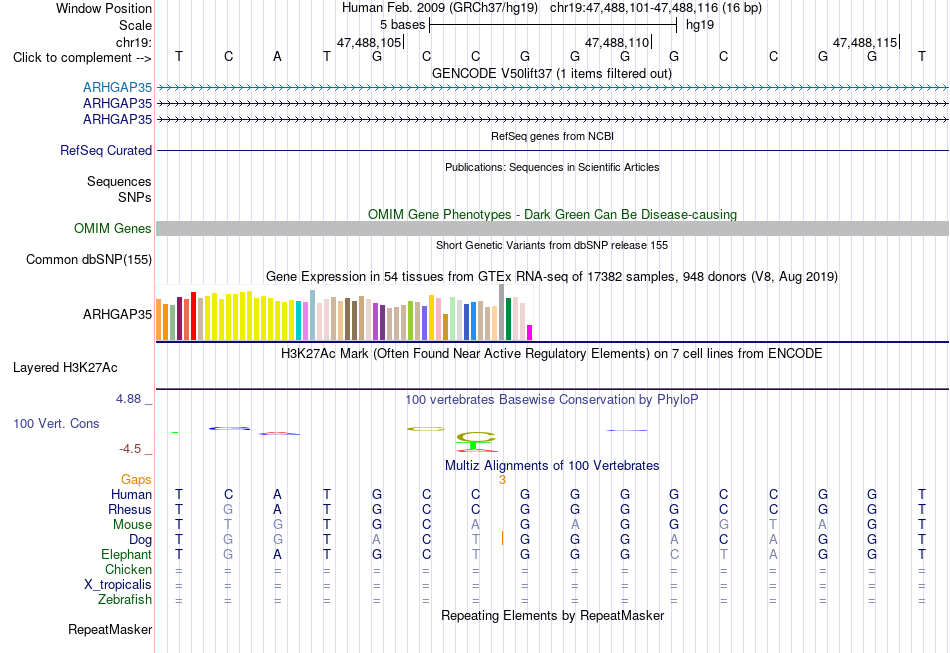950x653 pixels.
Task: Open the Layered H3K27Ac track label
Action: pyautogui.click(x=65, y=368)
